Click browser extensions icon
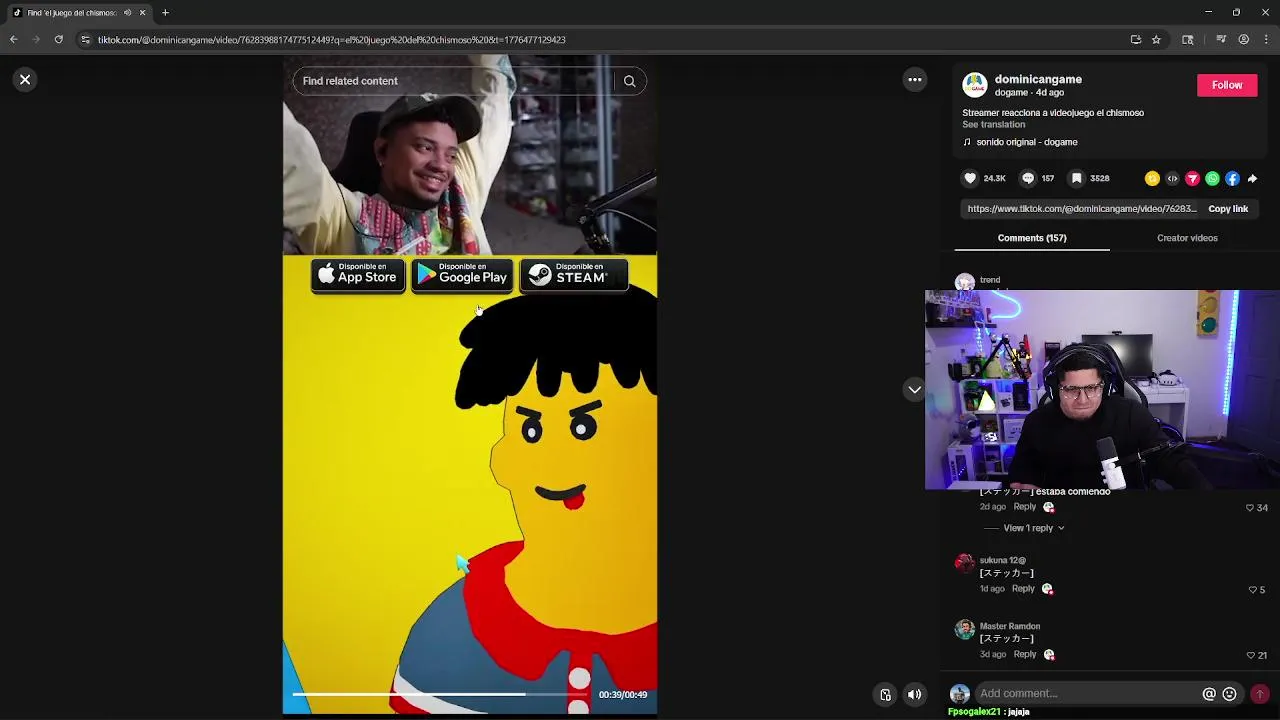 pyautogui.click(x=1187, y=40)
